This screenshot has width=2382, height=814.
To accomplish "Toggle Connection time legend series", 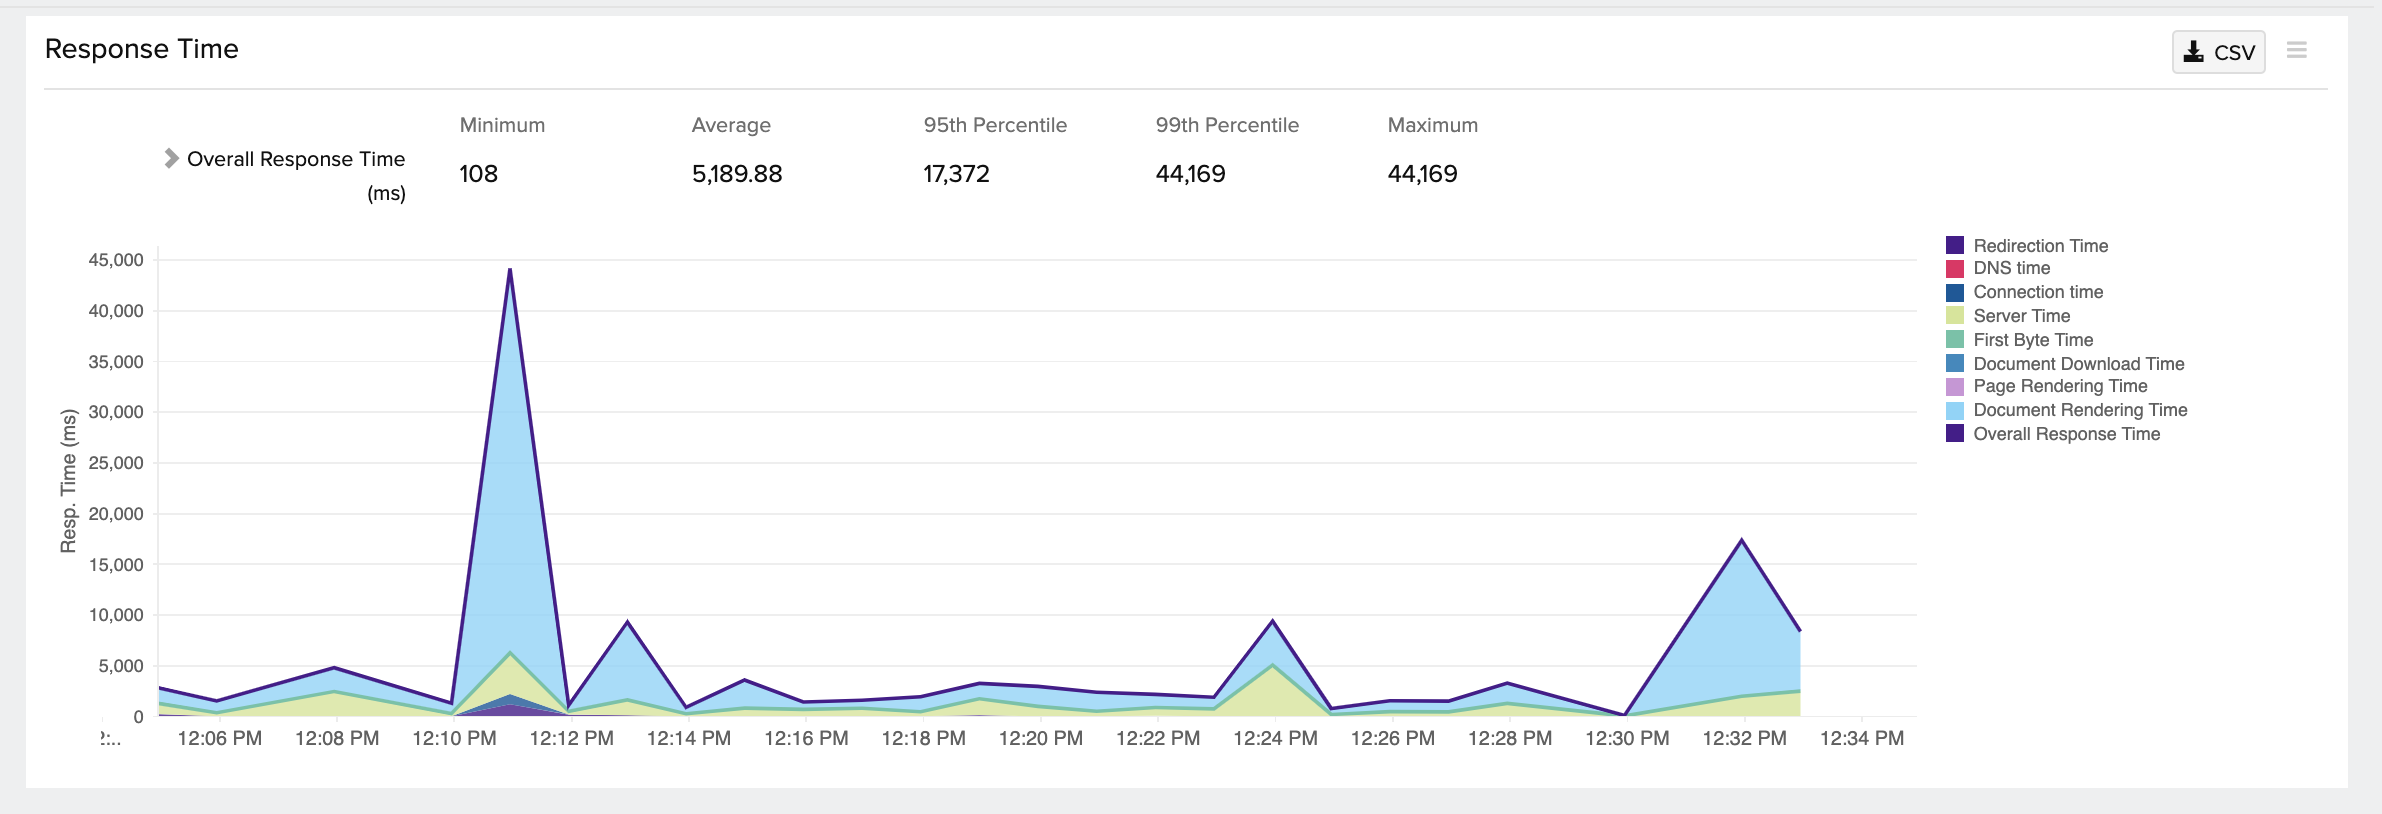I will [2037, 292].
